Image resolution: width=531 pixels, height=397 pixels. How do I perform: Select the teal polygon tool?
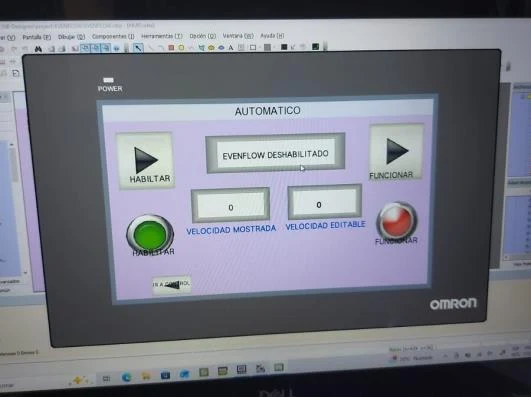201,48
